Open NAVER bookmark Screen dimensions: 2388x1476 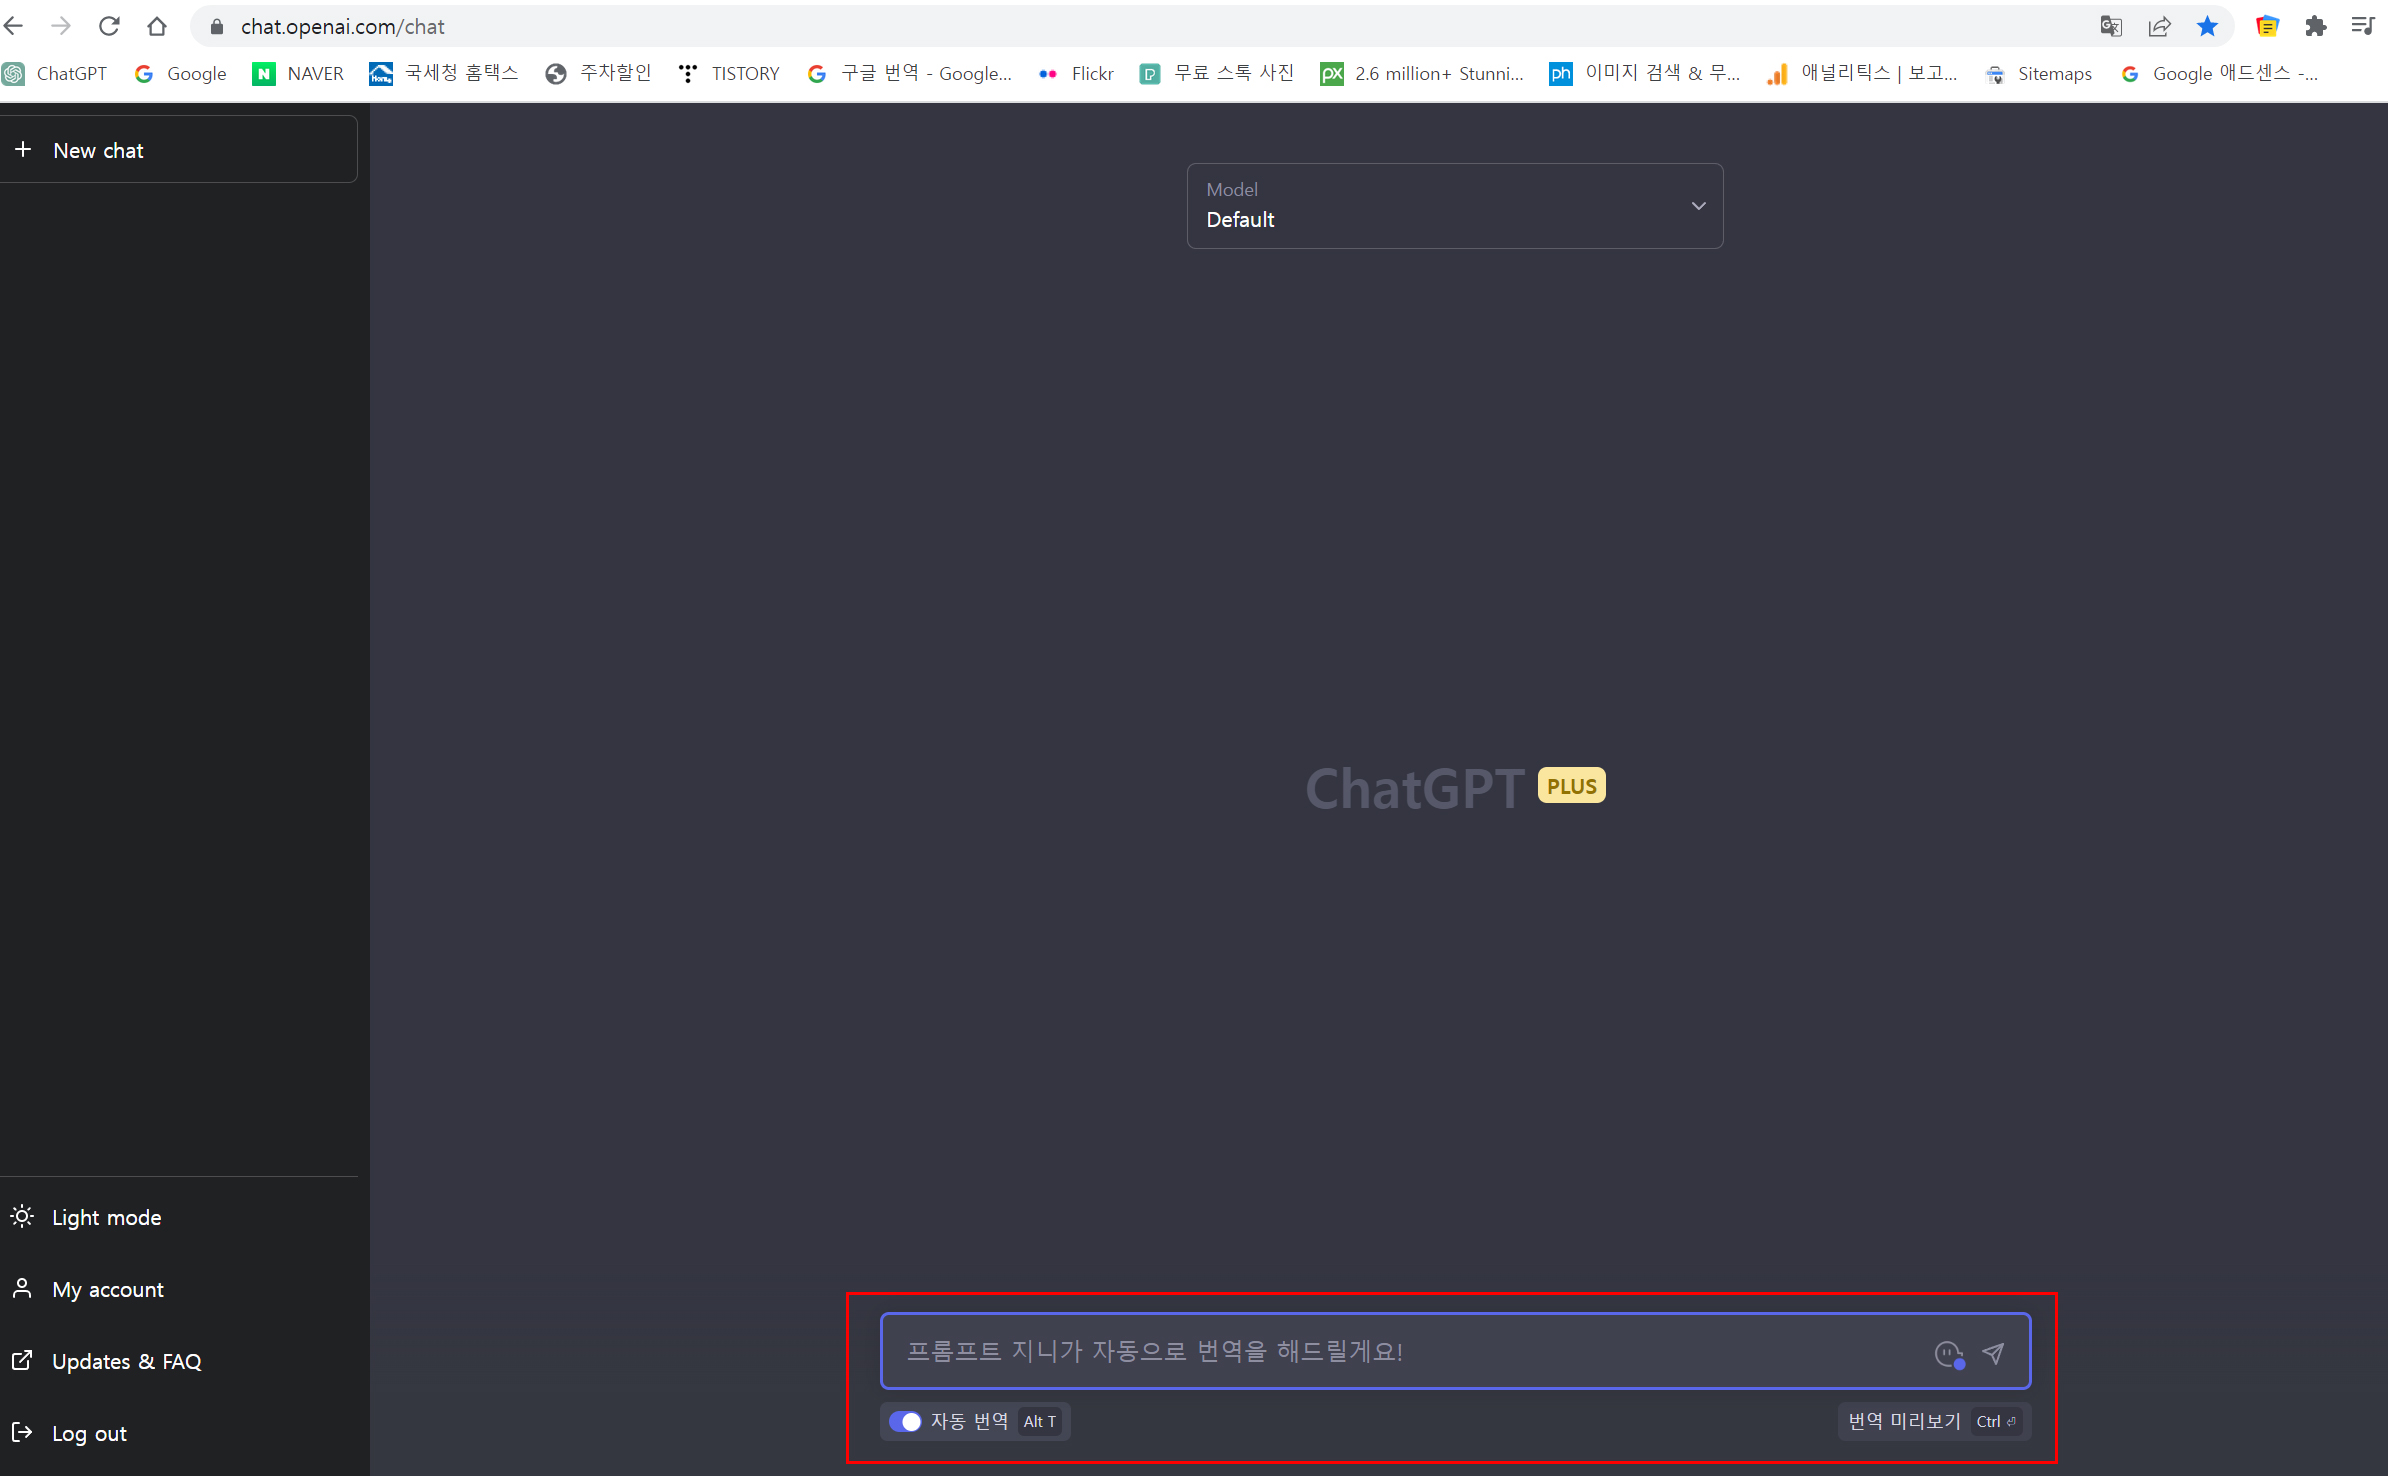tap(299, 73)
